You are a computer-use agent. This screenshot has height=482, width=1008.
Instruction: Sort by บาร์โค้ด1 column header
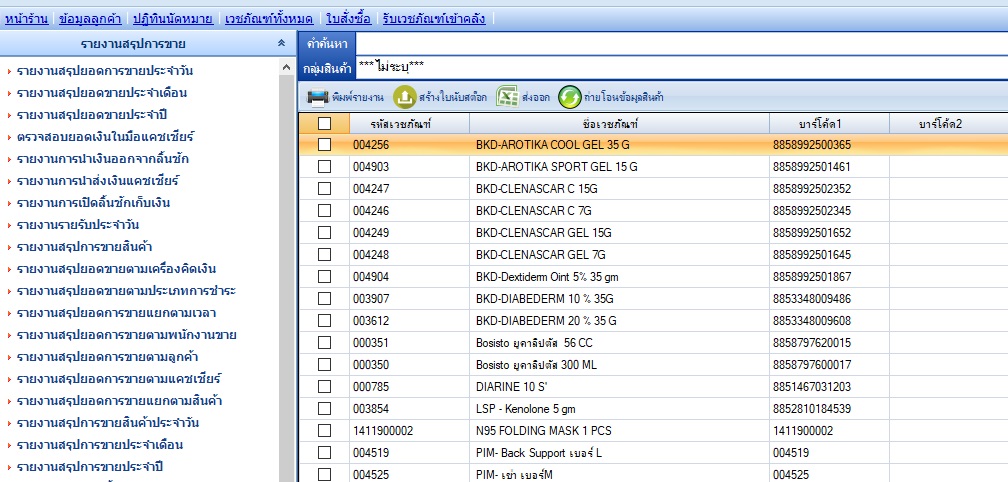(829, 123)
